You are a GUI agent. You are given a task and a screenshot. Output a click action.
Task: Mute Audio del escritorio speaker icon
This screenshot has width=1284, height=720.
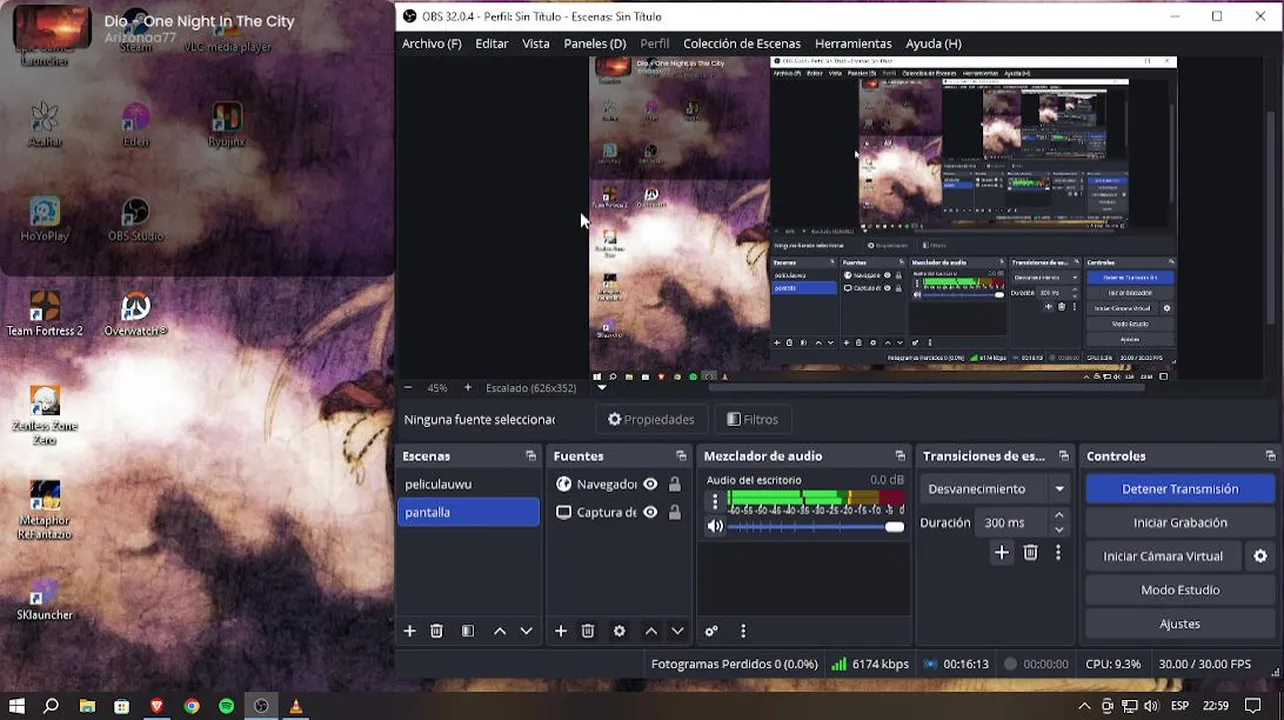point(715,526)
